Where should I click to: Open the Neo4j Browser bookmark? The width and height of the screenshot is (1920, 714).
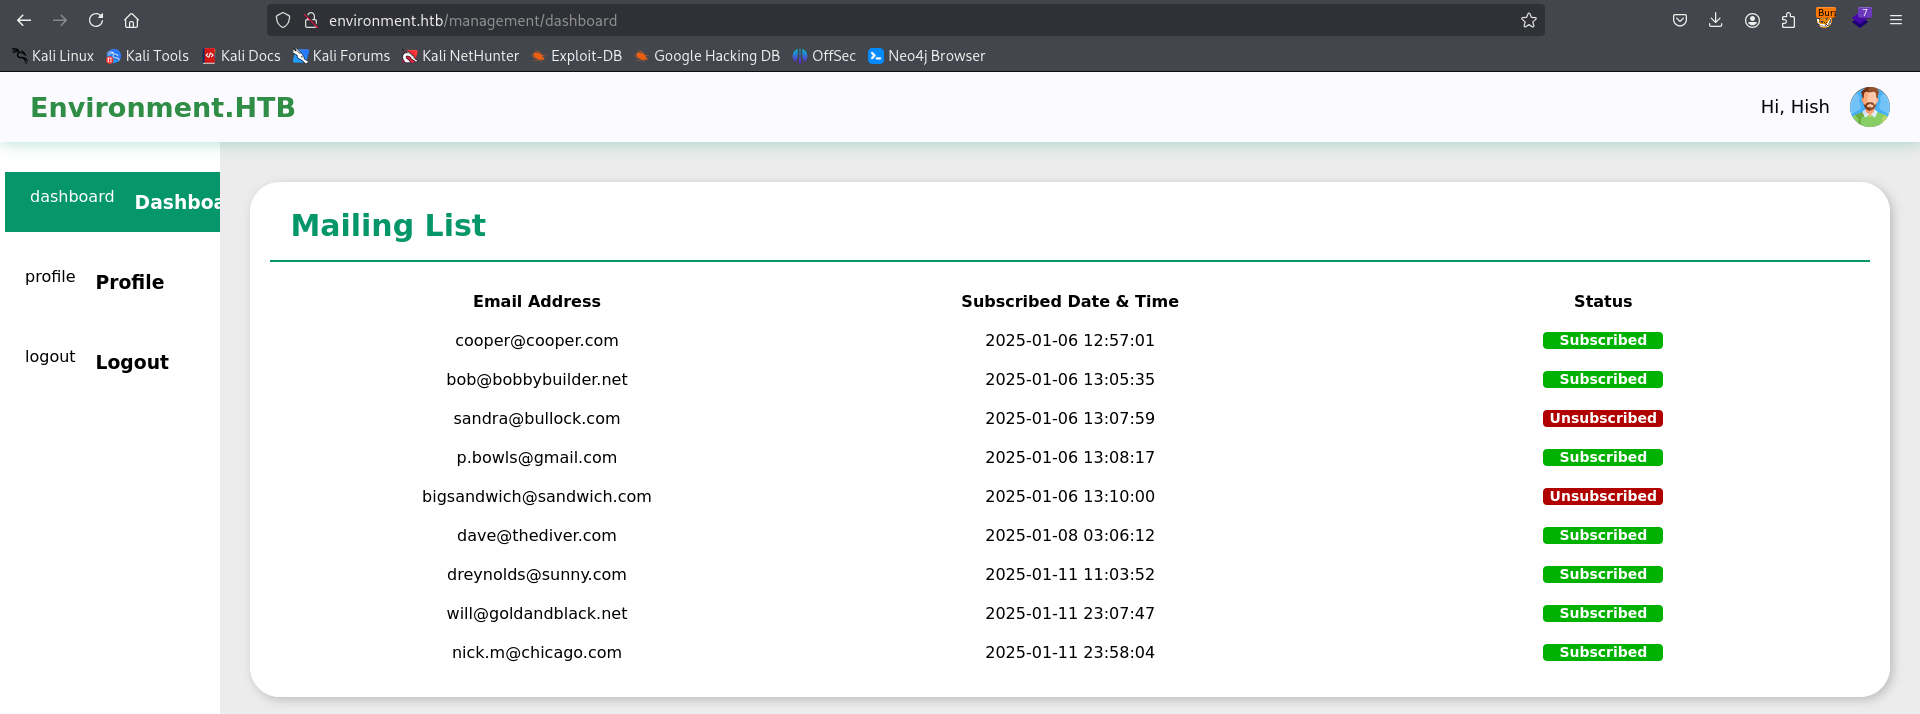(x=926, y=56)
